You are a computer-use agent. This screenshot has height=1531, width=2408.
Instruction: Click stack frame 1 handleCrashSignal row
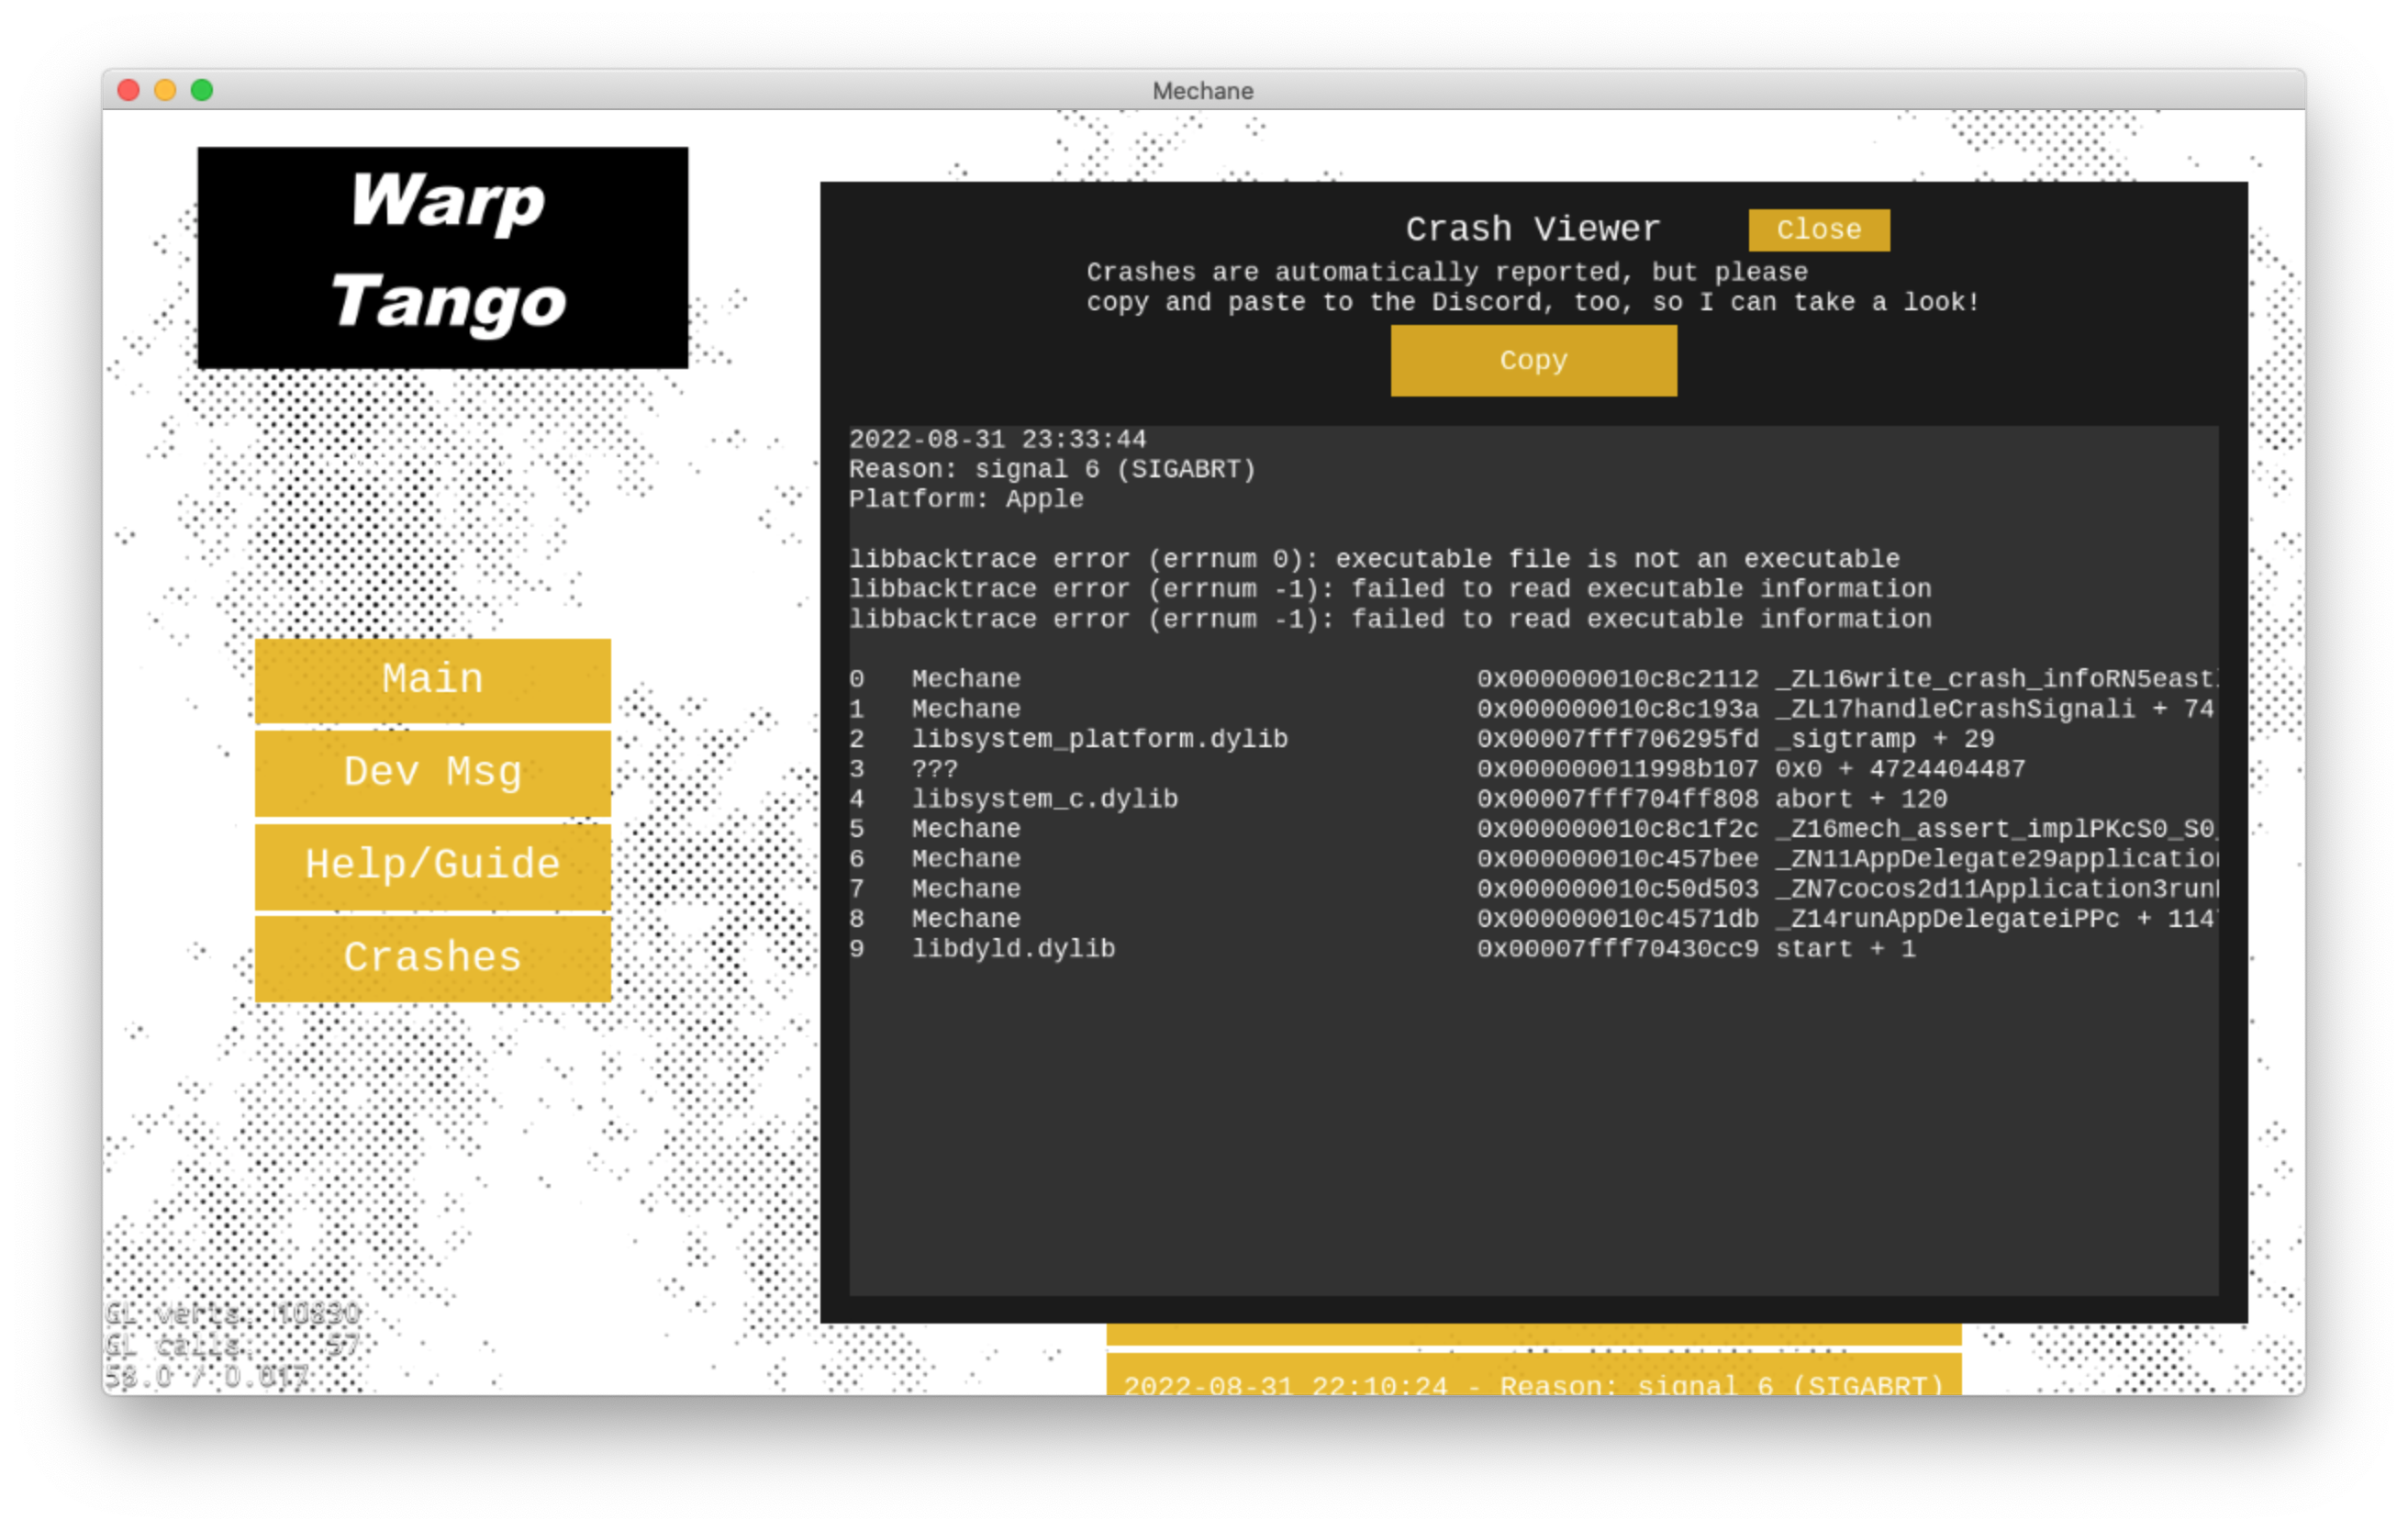click(1533, 709)
